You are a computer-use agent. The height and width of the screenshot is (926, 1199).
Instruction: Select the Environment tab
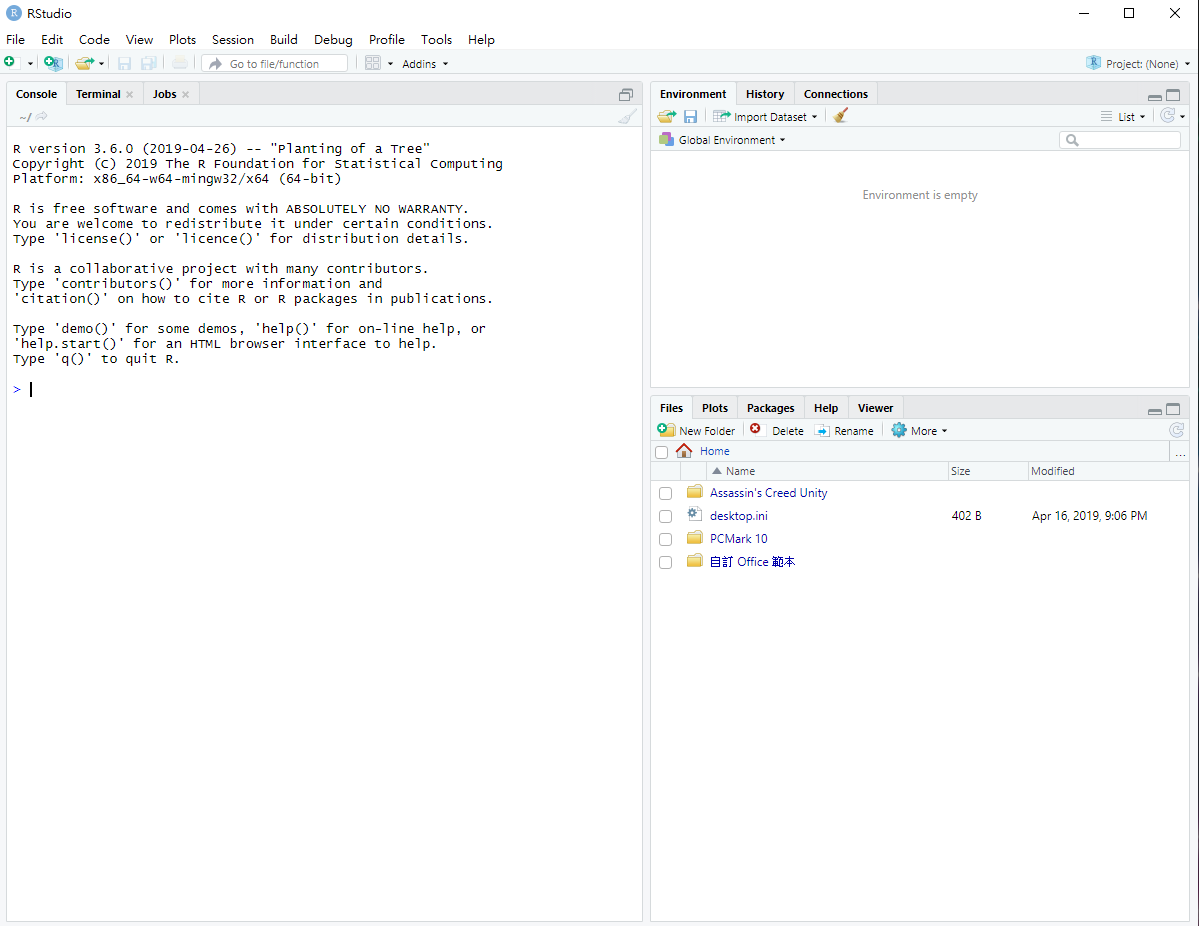[693, 94]
